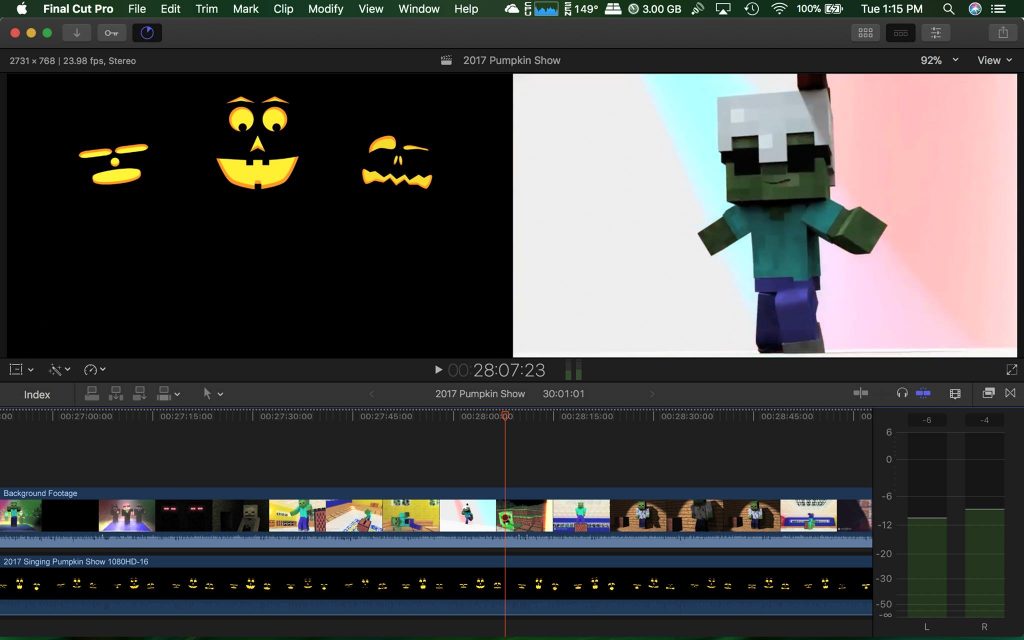Viewport: 1024px width, 640px height.
Task: Open the keyword editor key icon
Action: pos(112,33)
